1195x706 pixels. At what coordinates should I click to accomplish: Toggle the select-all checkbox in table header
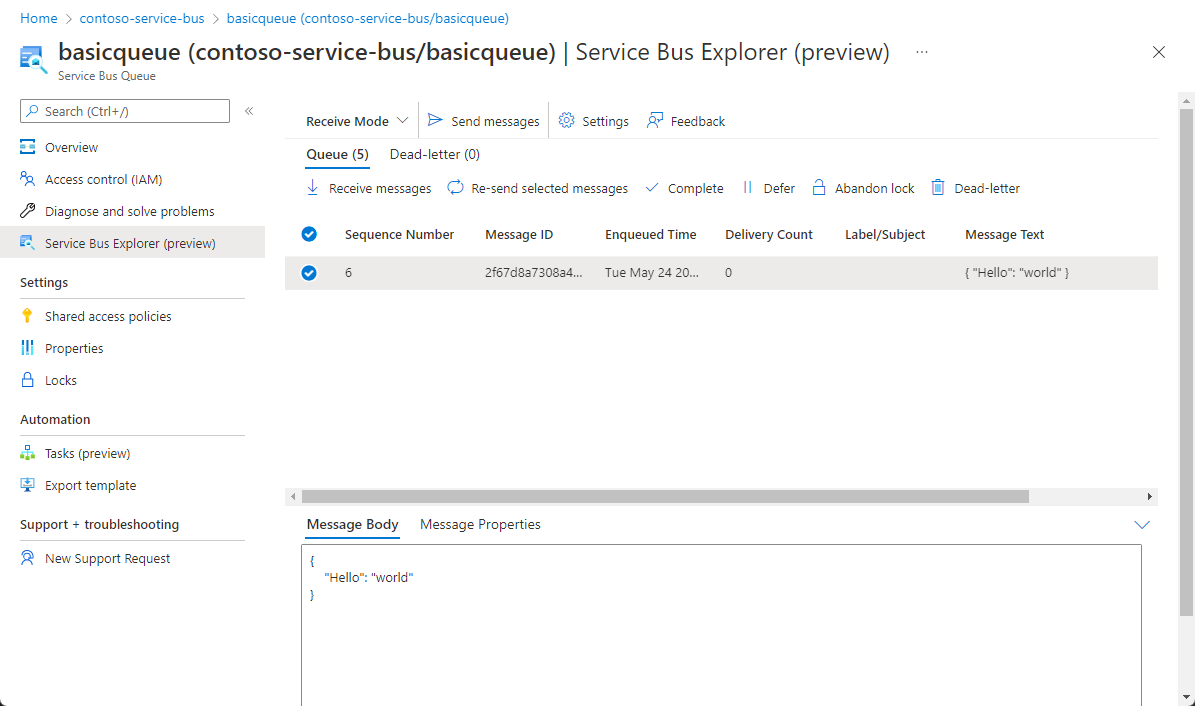pos(309,234)
